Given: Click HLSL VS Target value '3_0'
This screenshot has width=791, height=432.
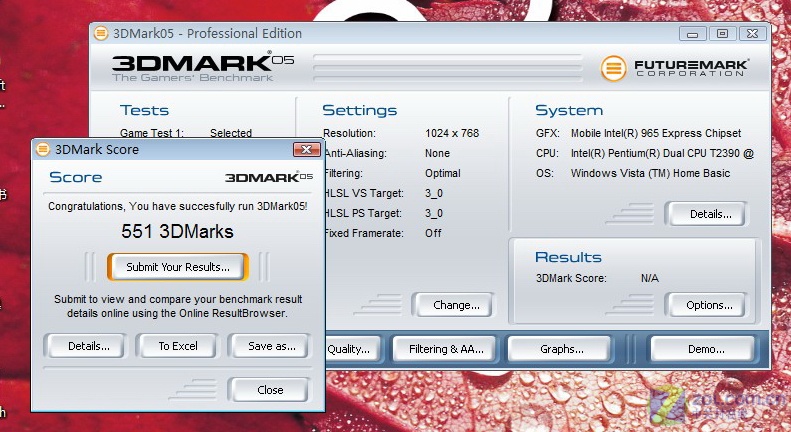Looking at the screenshot, I should (433, 193).
